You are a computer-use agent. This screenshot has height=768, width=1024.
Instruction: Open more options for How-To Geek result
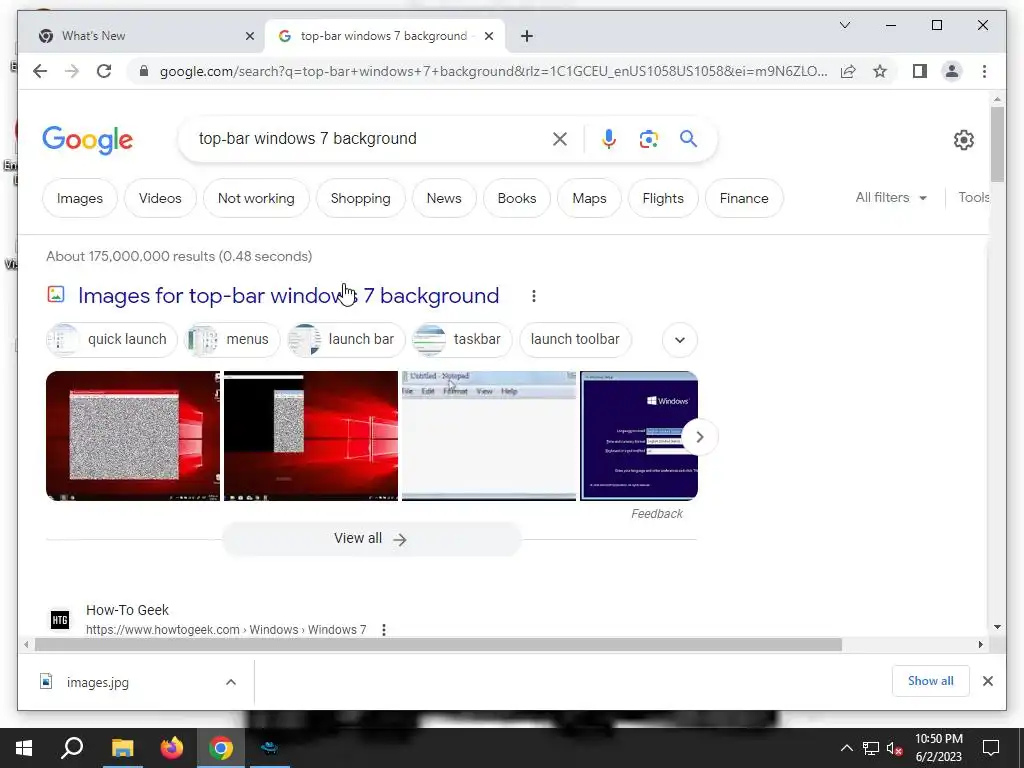coord(384,630)
